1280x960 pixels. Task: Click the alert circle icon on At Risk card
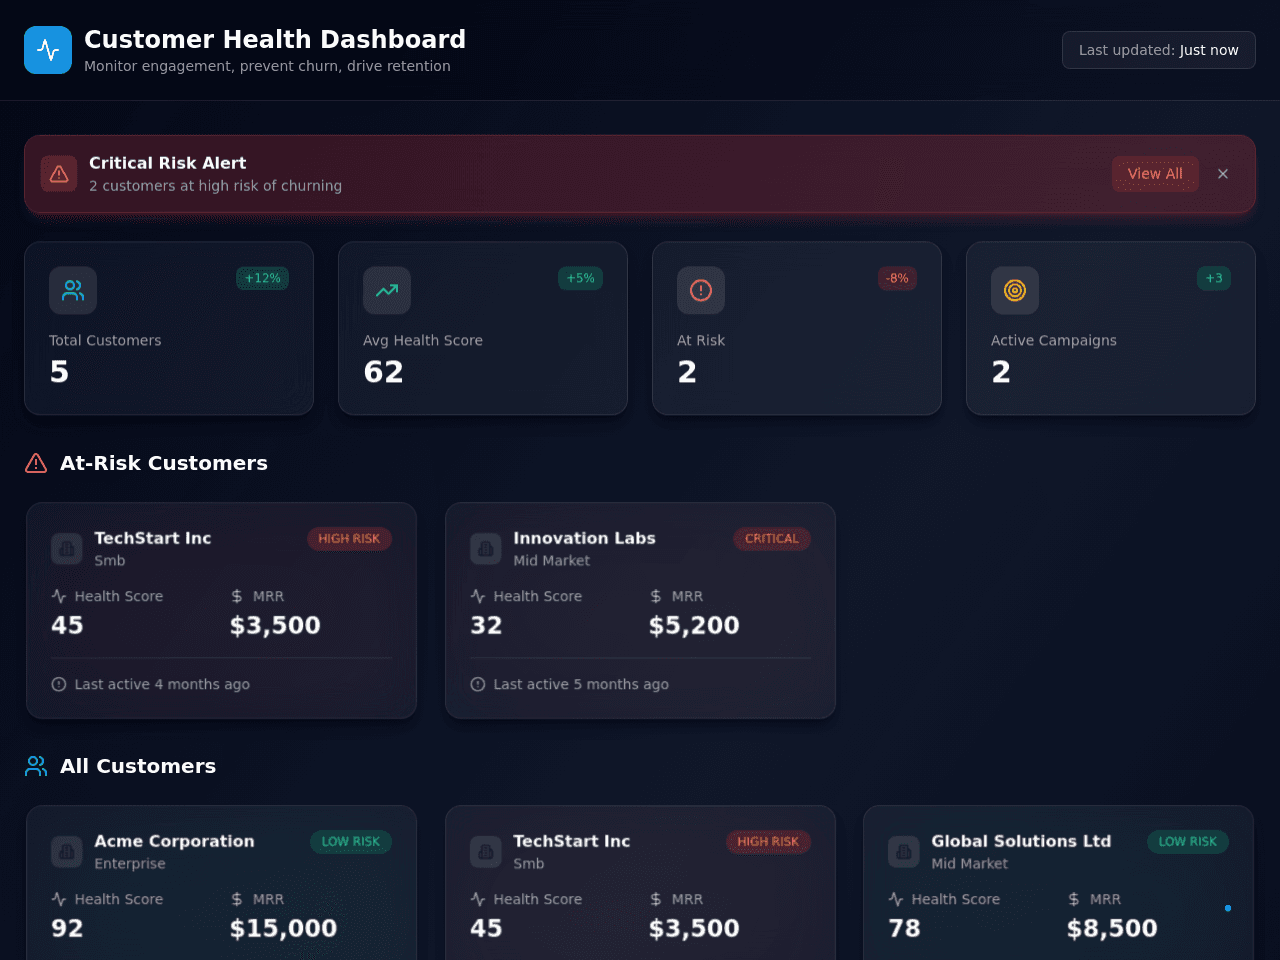point(701,291)
